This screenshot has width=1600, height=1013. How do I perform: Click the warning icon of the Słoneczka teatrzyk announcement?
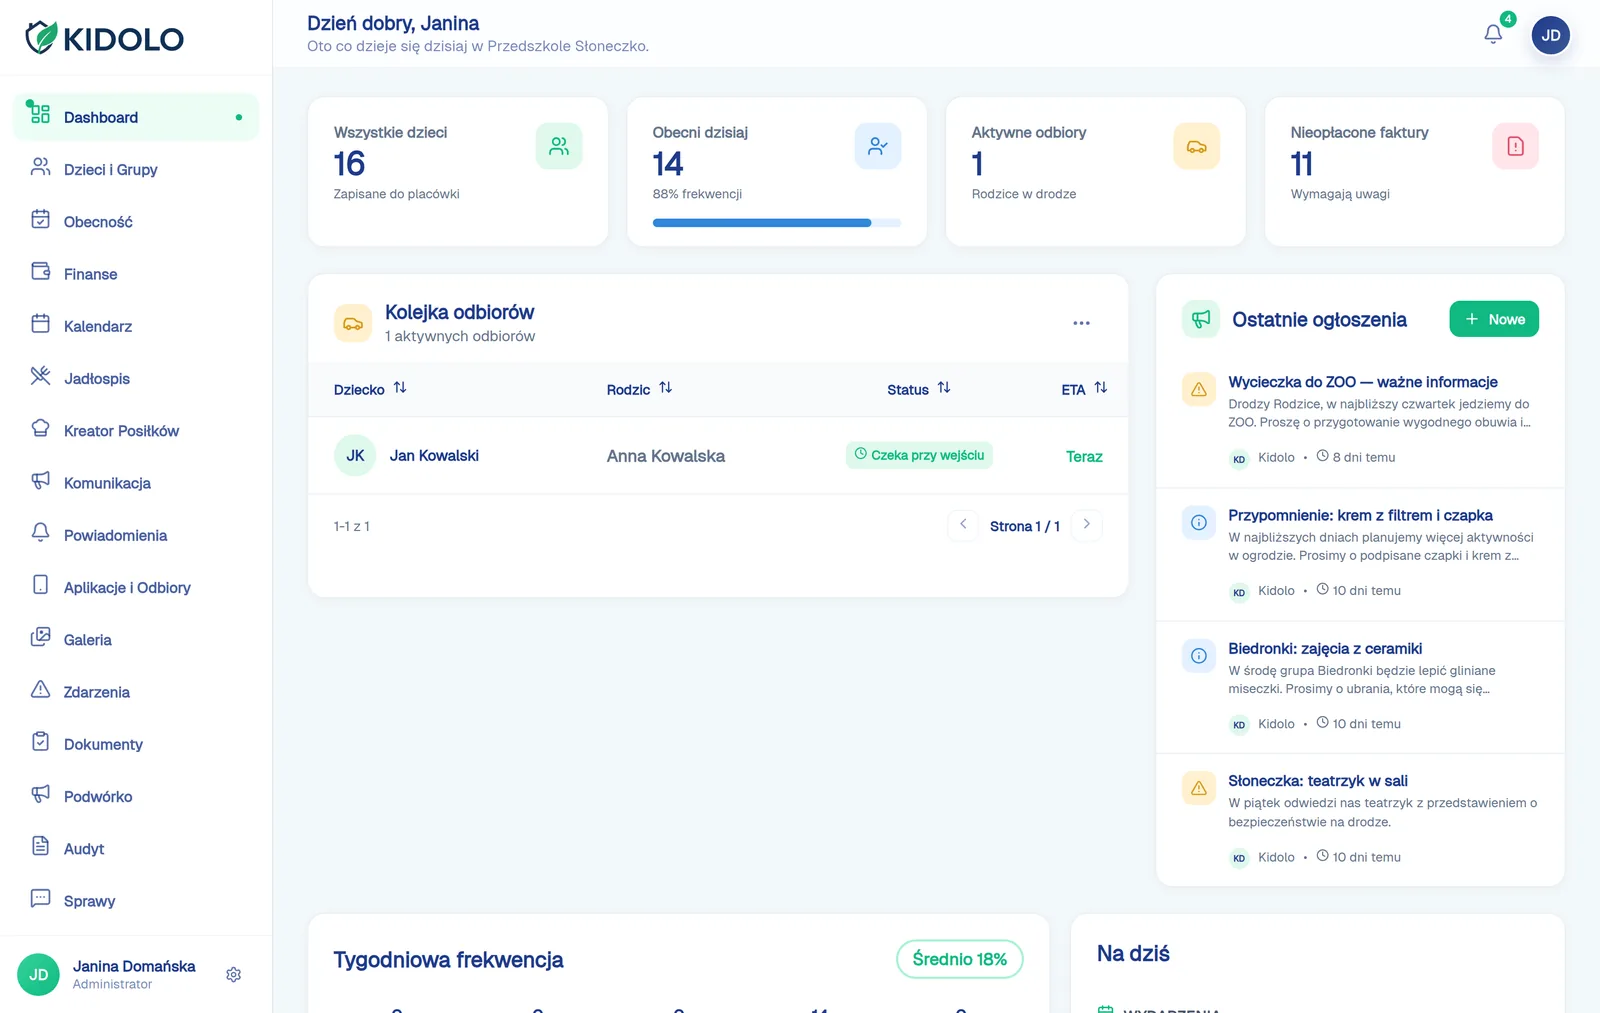point(1199,788)
